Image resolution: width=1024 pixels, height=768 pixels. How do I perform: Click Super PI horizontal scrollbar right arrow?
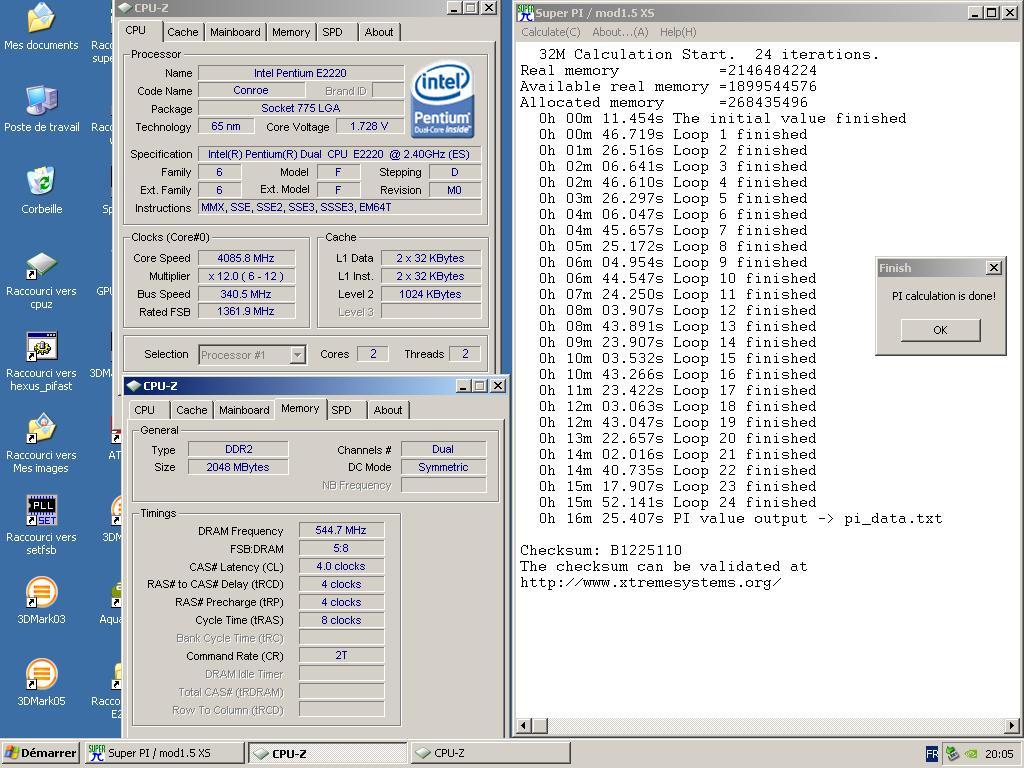click(1012, 726)
